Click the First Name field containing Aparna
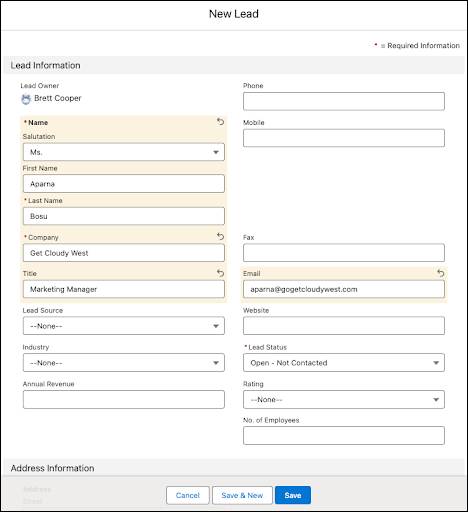468x512 pixels. [x=124, y=184]
